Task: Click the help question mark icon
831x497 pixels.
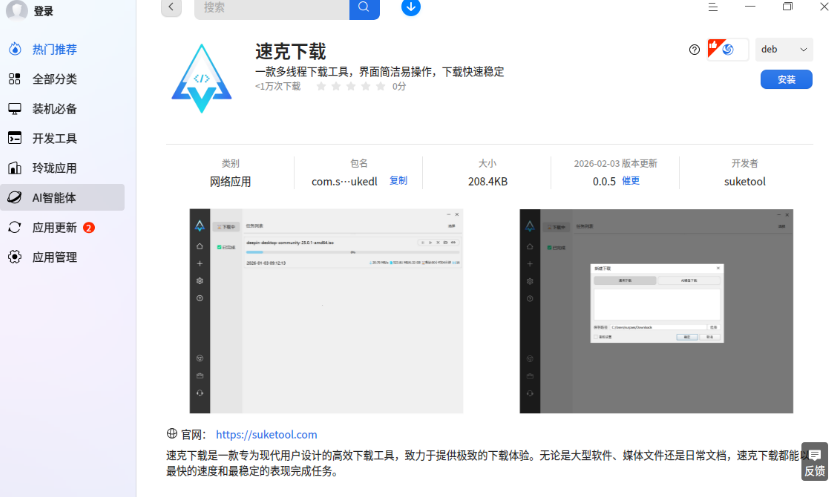Action: tap(694, 50)
